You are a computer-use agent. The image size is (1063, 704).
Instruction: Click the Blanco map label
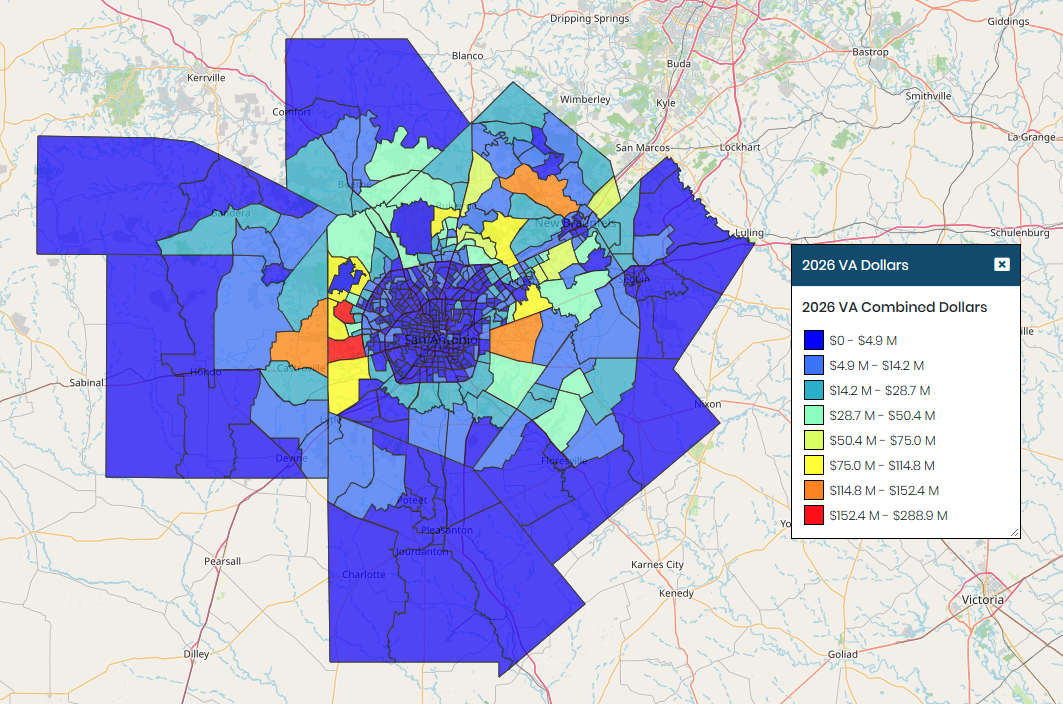pos(468,56)
